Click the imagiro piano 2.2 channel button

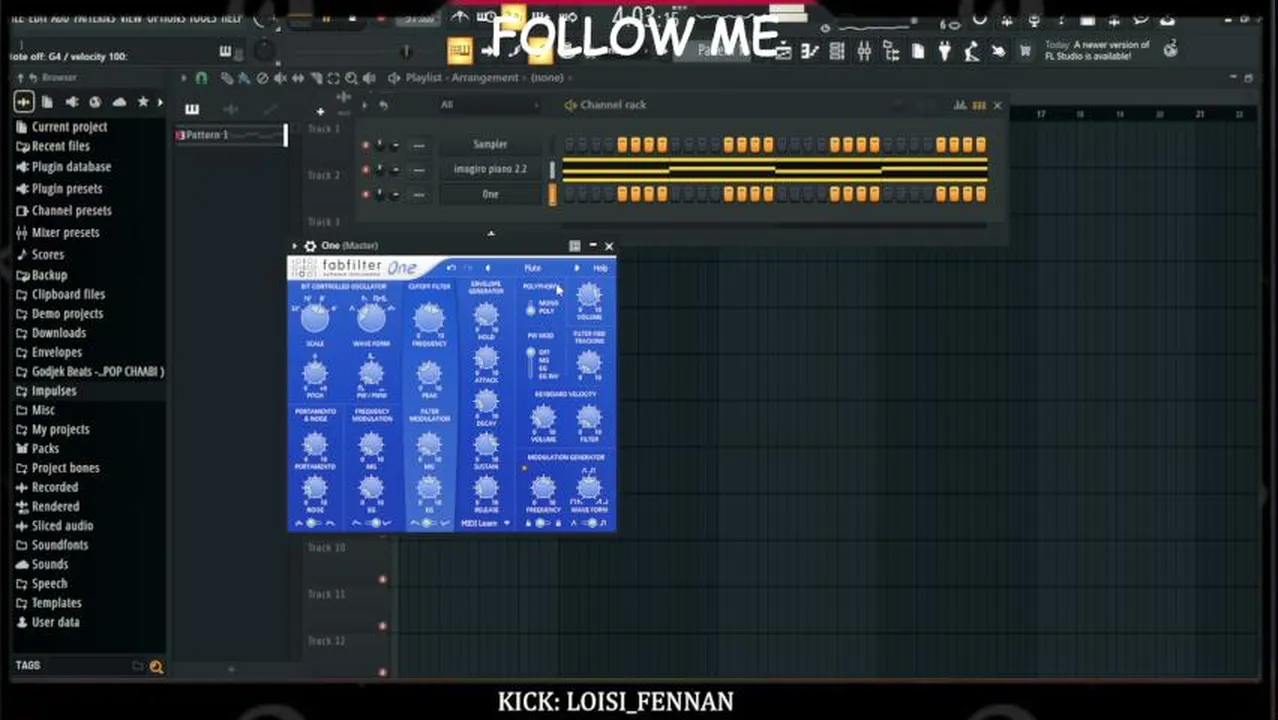pos(490,169)
